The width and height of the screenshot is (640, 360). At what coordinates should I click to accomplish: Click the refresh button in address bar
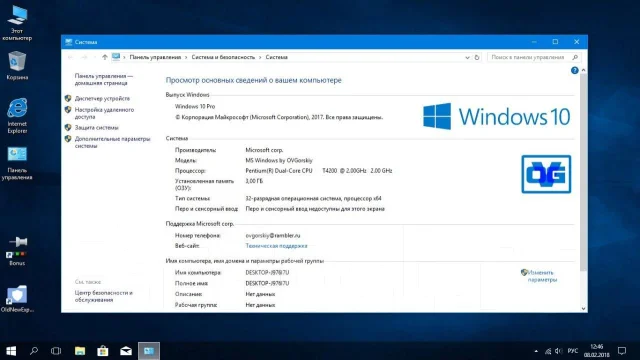pyautogui.click(x=476, y=58)
